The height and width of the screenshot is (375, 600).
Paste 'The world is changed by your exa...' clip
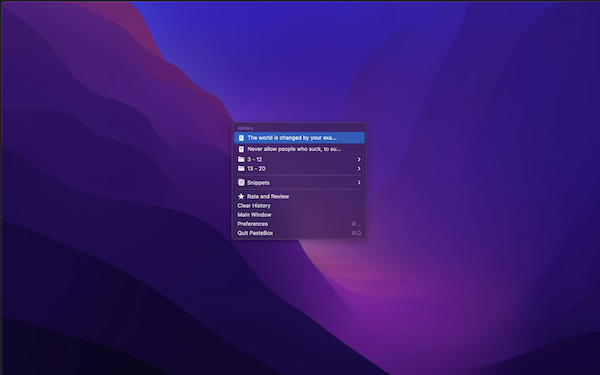tap(299, 138)
